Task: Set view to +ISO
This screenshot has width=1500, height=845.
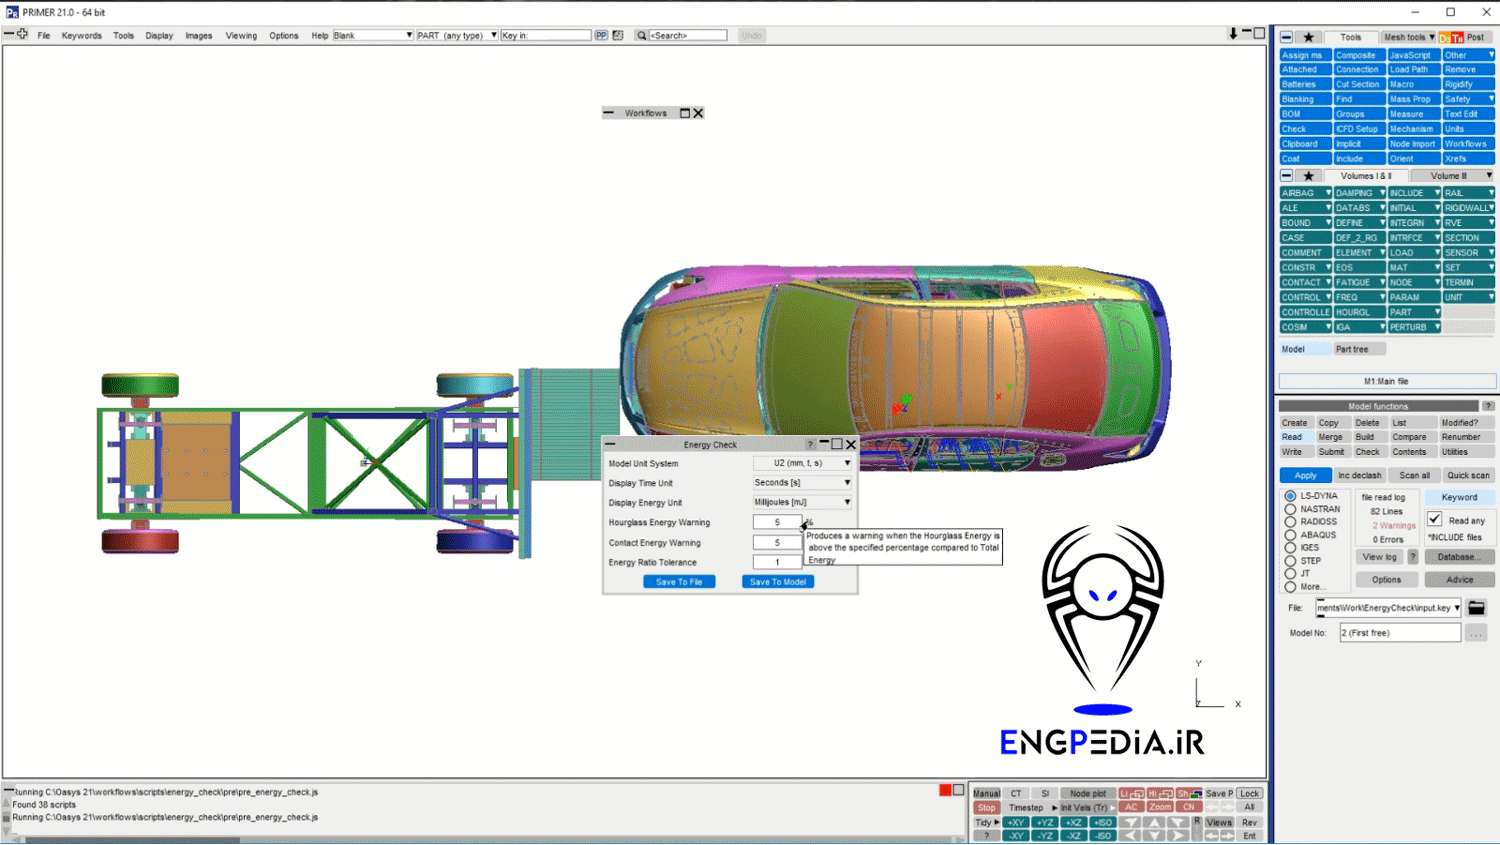Action: click(x=1102, y=823)
